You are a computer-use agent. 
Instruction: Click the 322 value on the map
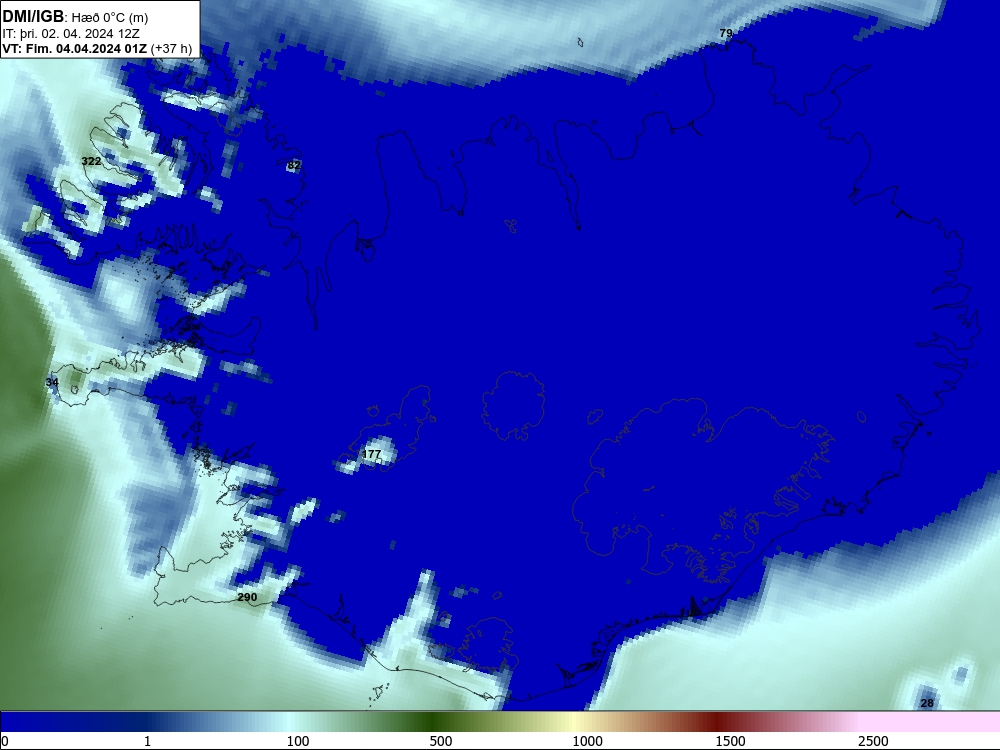tap(91, 161)
